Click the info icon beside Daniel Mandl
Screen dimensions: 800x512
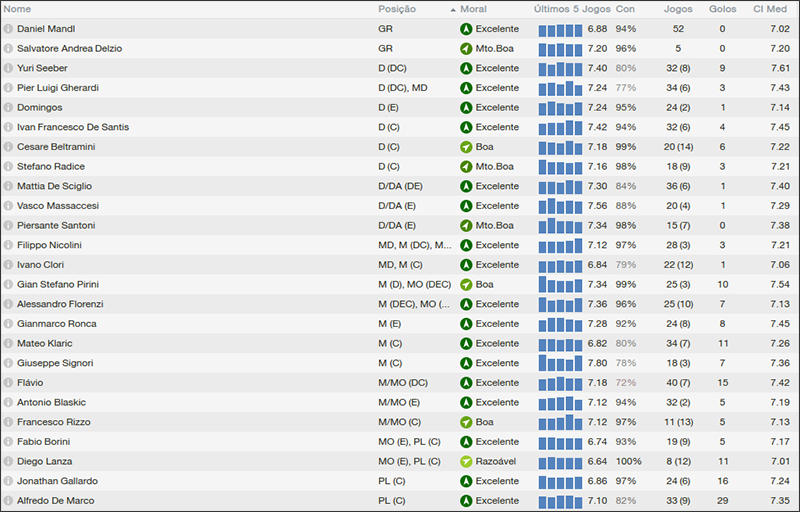pyautogui.click(x=9, y=29)
